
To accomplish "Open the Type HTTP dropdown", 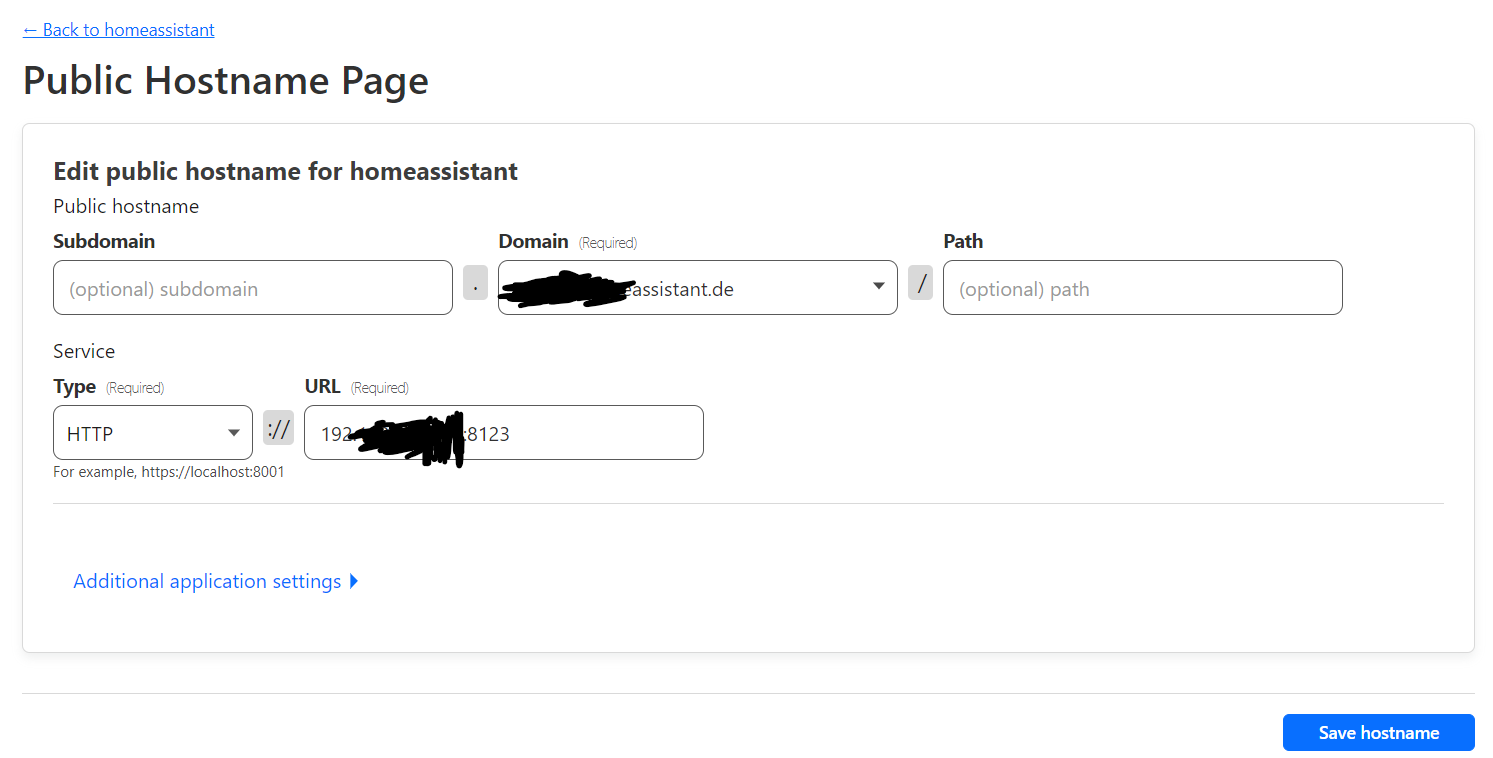I will [x=153, y=433].
